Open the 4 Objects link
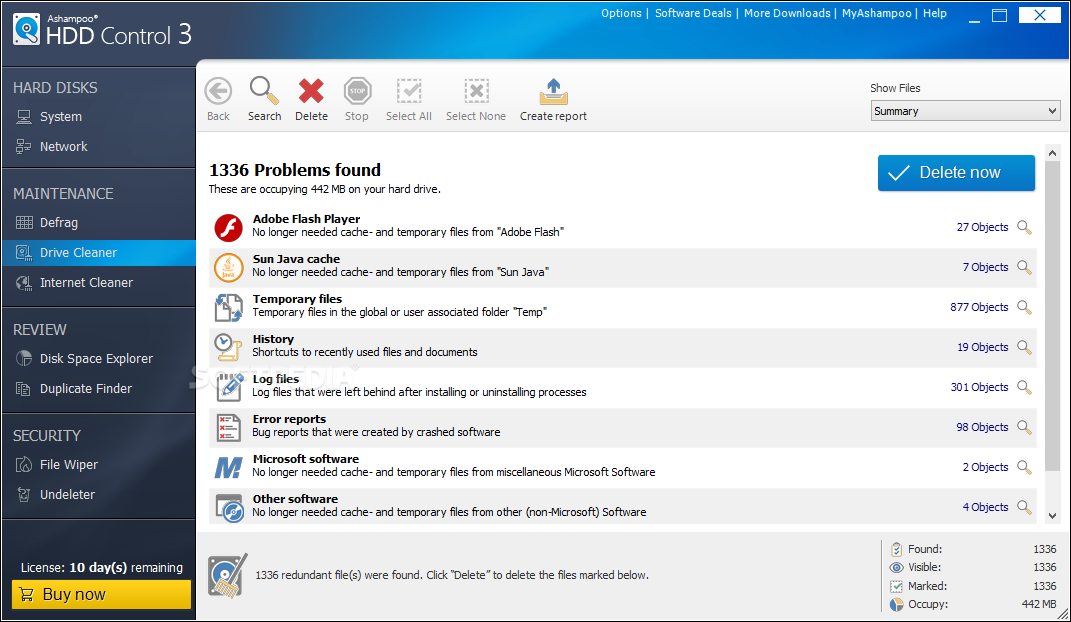This screenshot has width=1071, height=622. (986, 507)
